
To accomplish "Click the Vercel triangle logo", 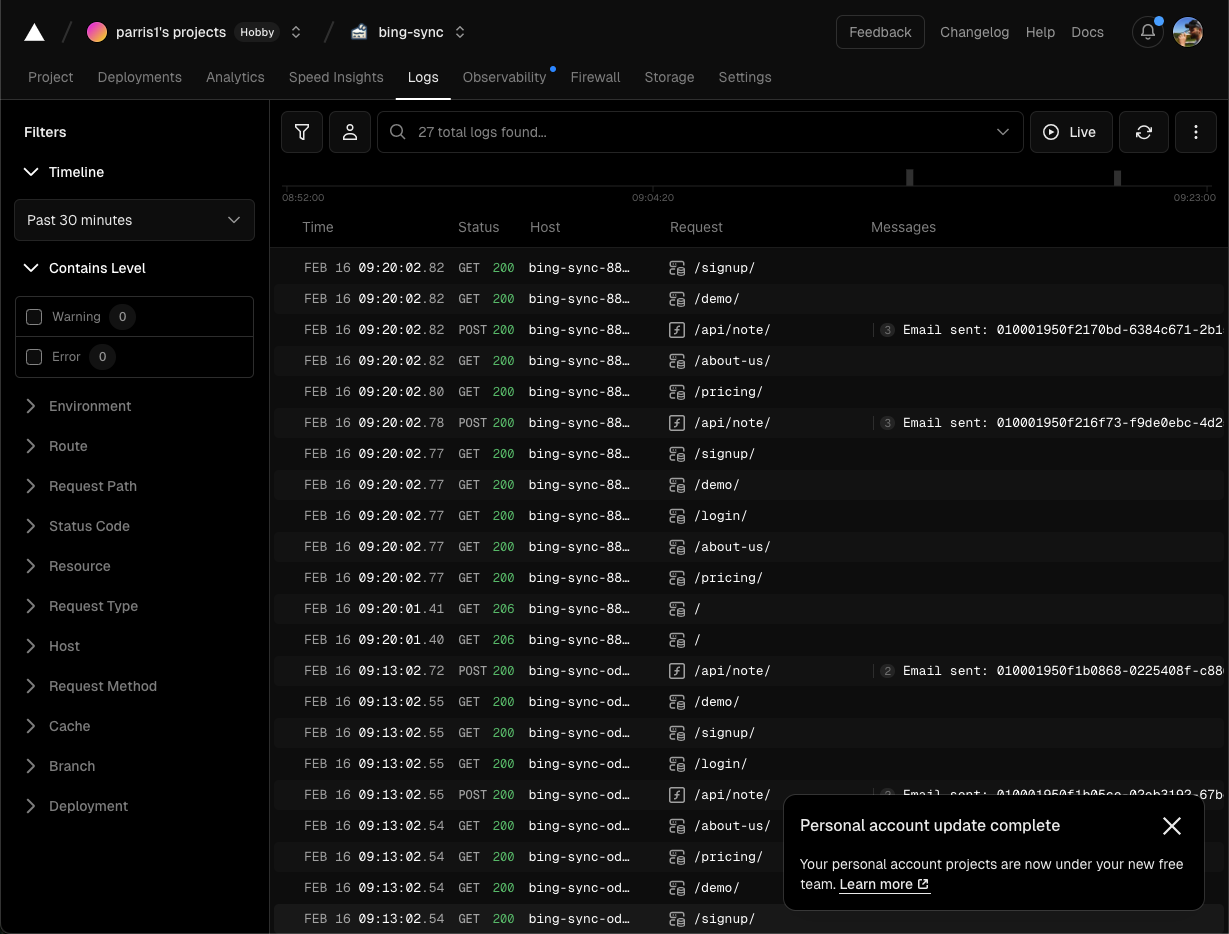I will 34,32.
